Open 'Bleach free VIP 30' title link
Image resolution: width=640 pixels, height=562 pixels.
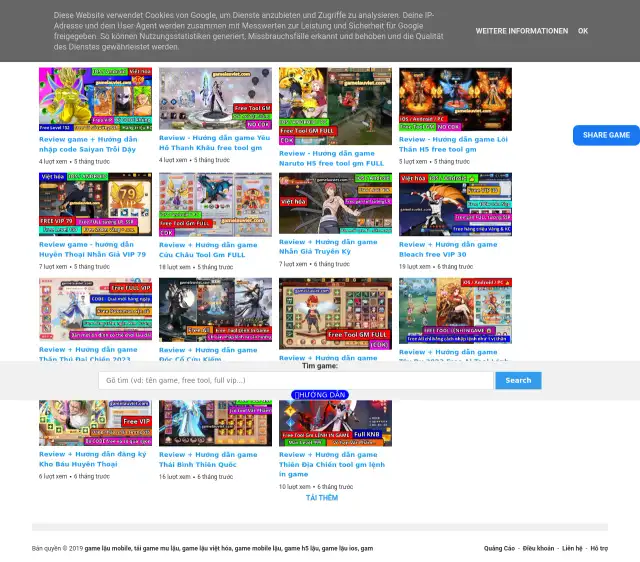pos(448,249)
